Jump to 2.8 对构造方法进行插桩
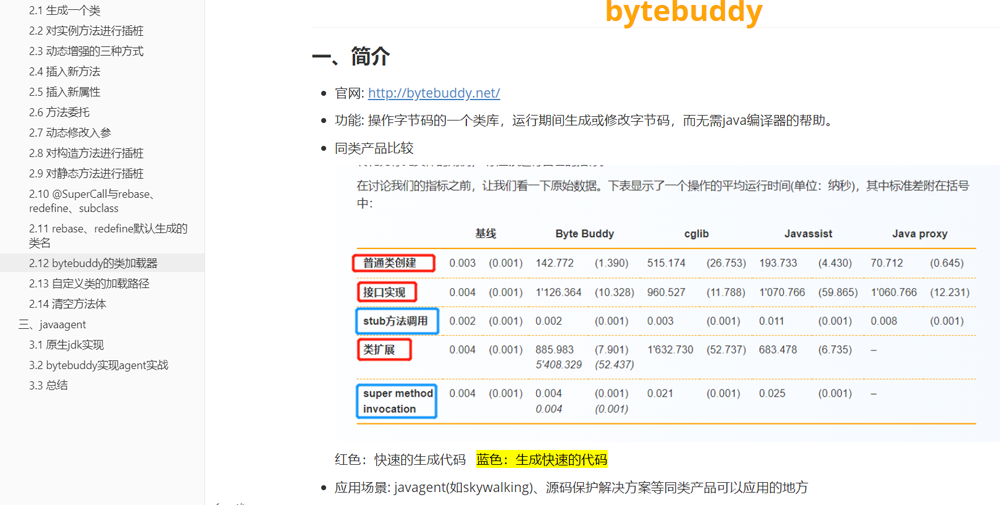This screenshot has height=505, width=1000. pos(86,154)
